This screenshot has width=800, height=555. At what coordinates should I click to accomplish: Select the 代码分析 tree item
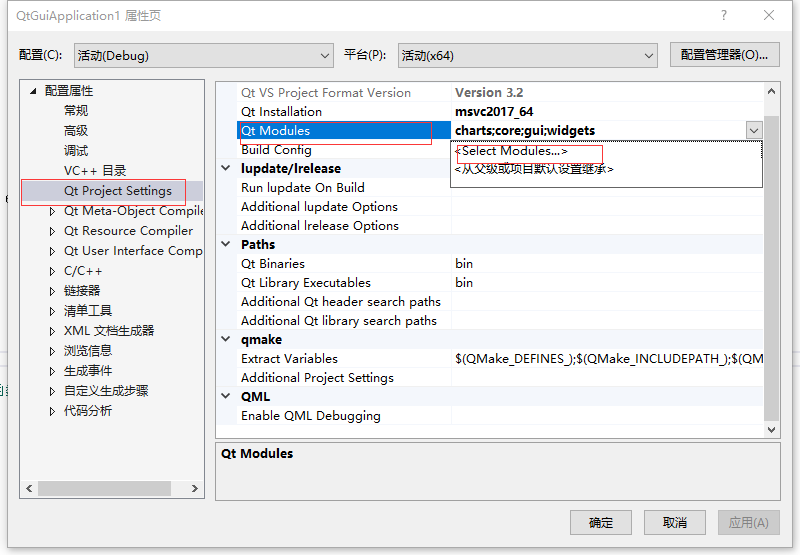(88, 411)
